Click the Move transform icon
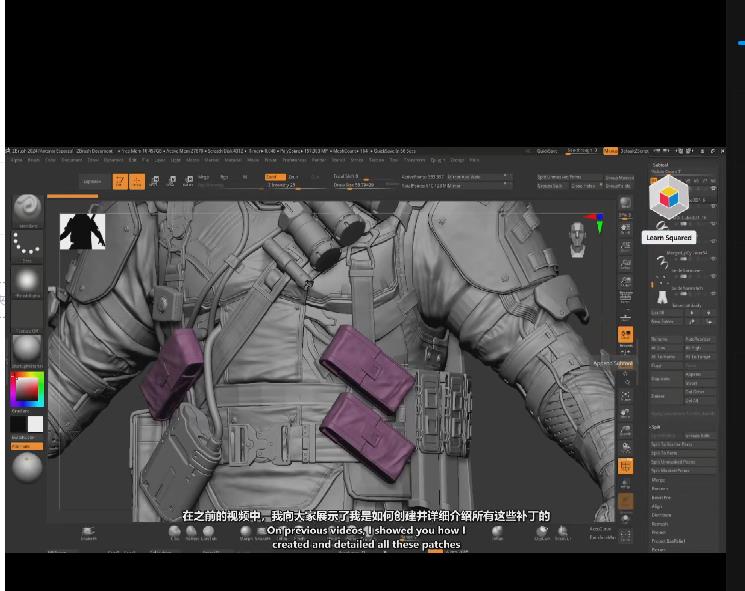This screenshot has height=591, width=745. click(x=155, y=181)
